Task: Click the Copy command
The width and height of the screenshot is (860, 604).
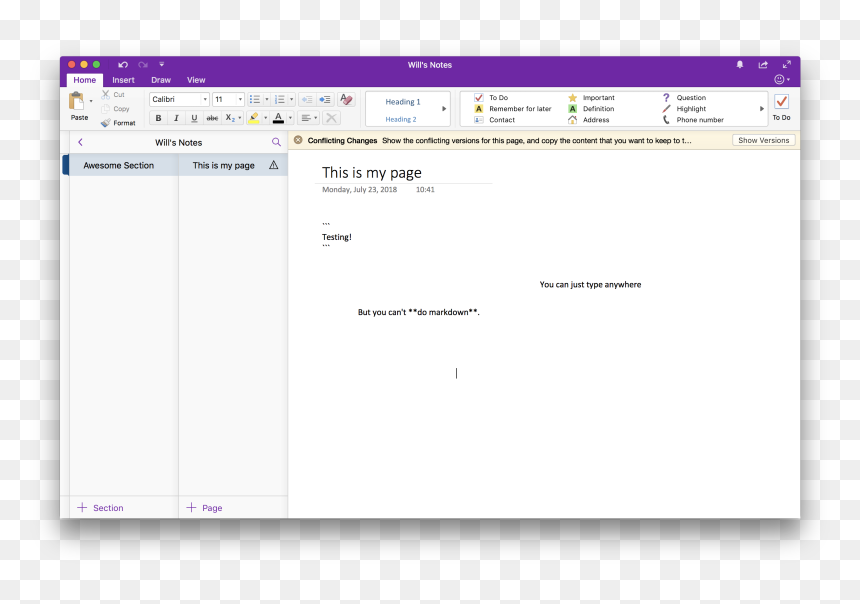Action: [x=116, y=109]
